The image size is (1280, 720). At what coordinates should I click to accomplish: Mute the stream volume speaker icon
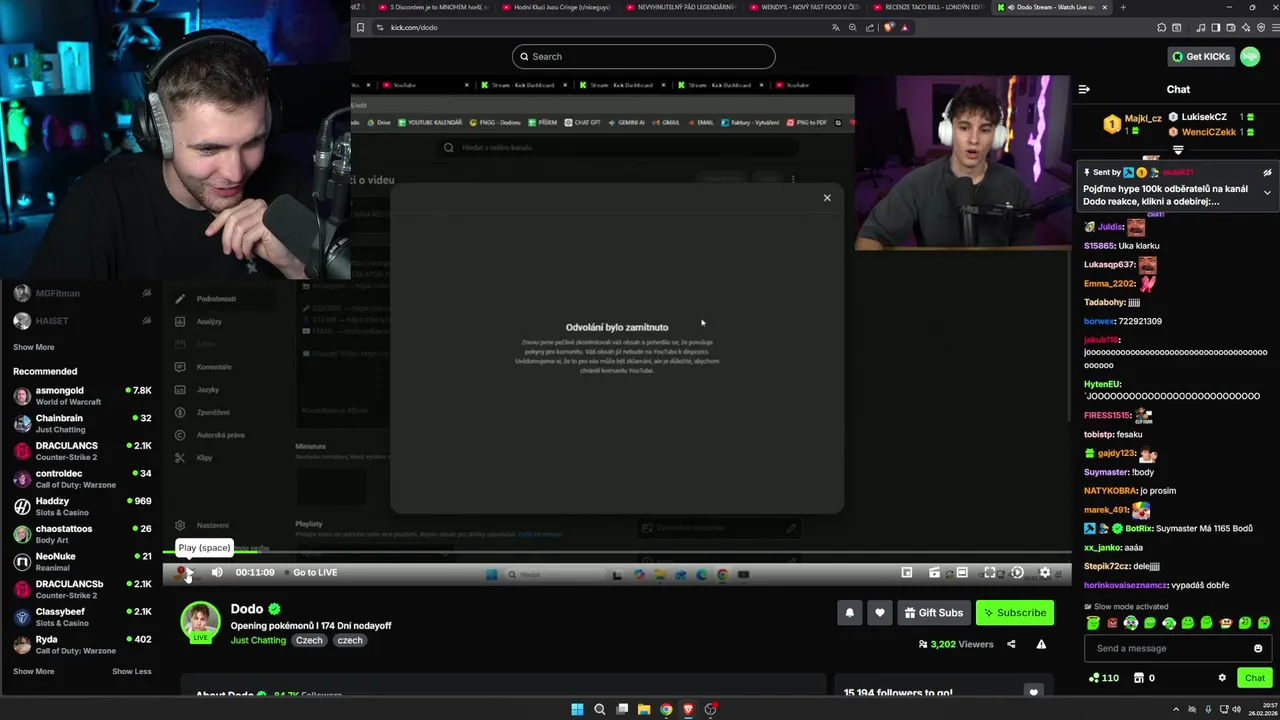[x=217, y=572]
